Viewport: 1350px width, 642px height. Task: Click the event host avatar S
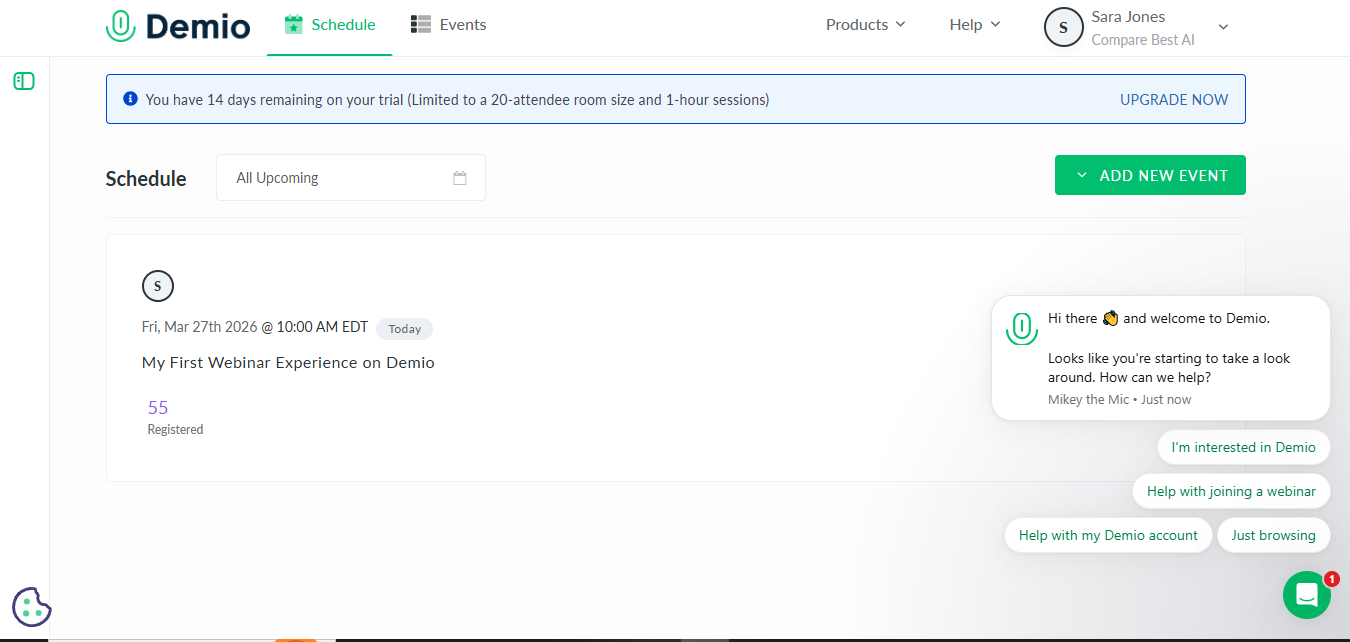[158, 286]
